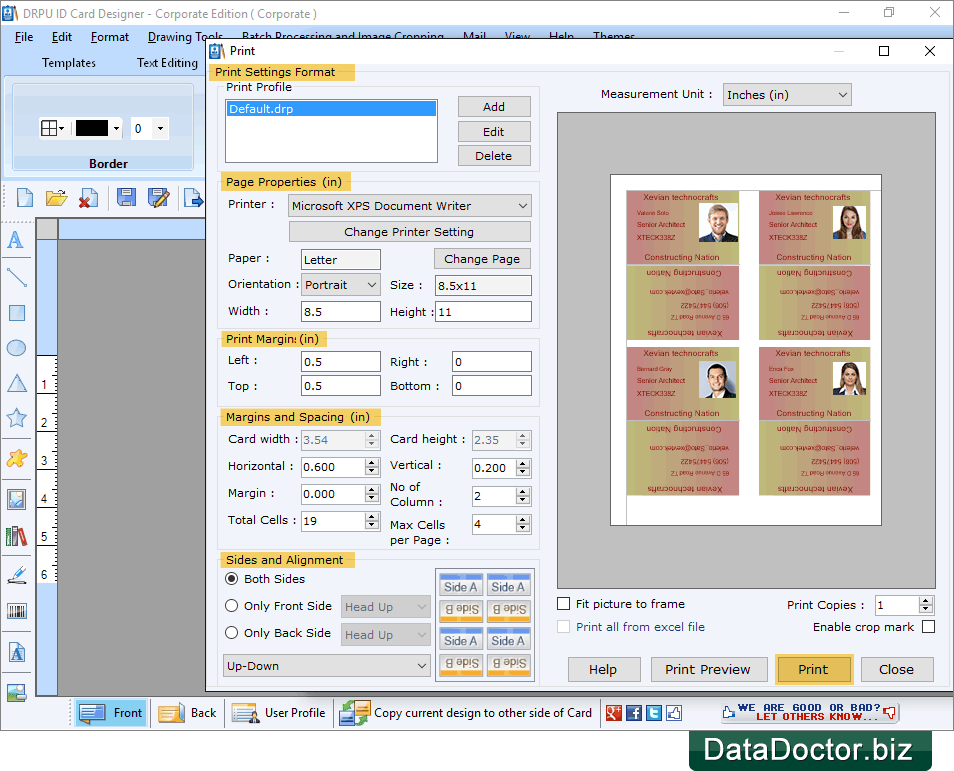Image resolution: width=954 pixels, height=771 pixels.
Task: Open the Facebook share icon
Action: pyautogui.click(x=634, y=713)
